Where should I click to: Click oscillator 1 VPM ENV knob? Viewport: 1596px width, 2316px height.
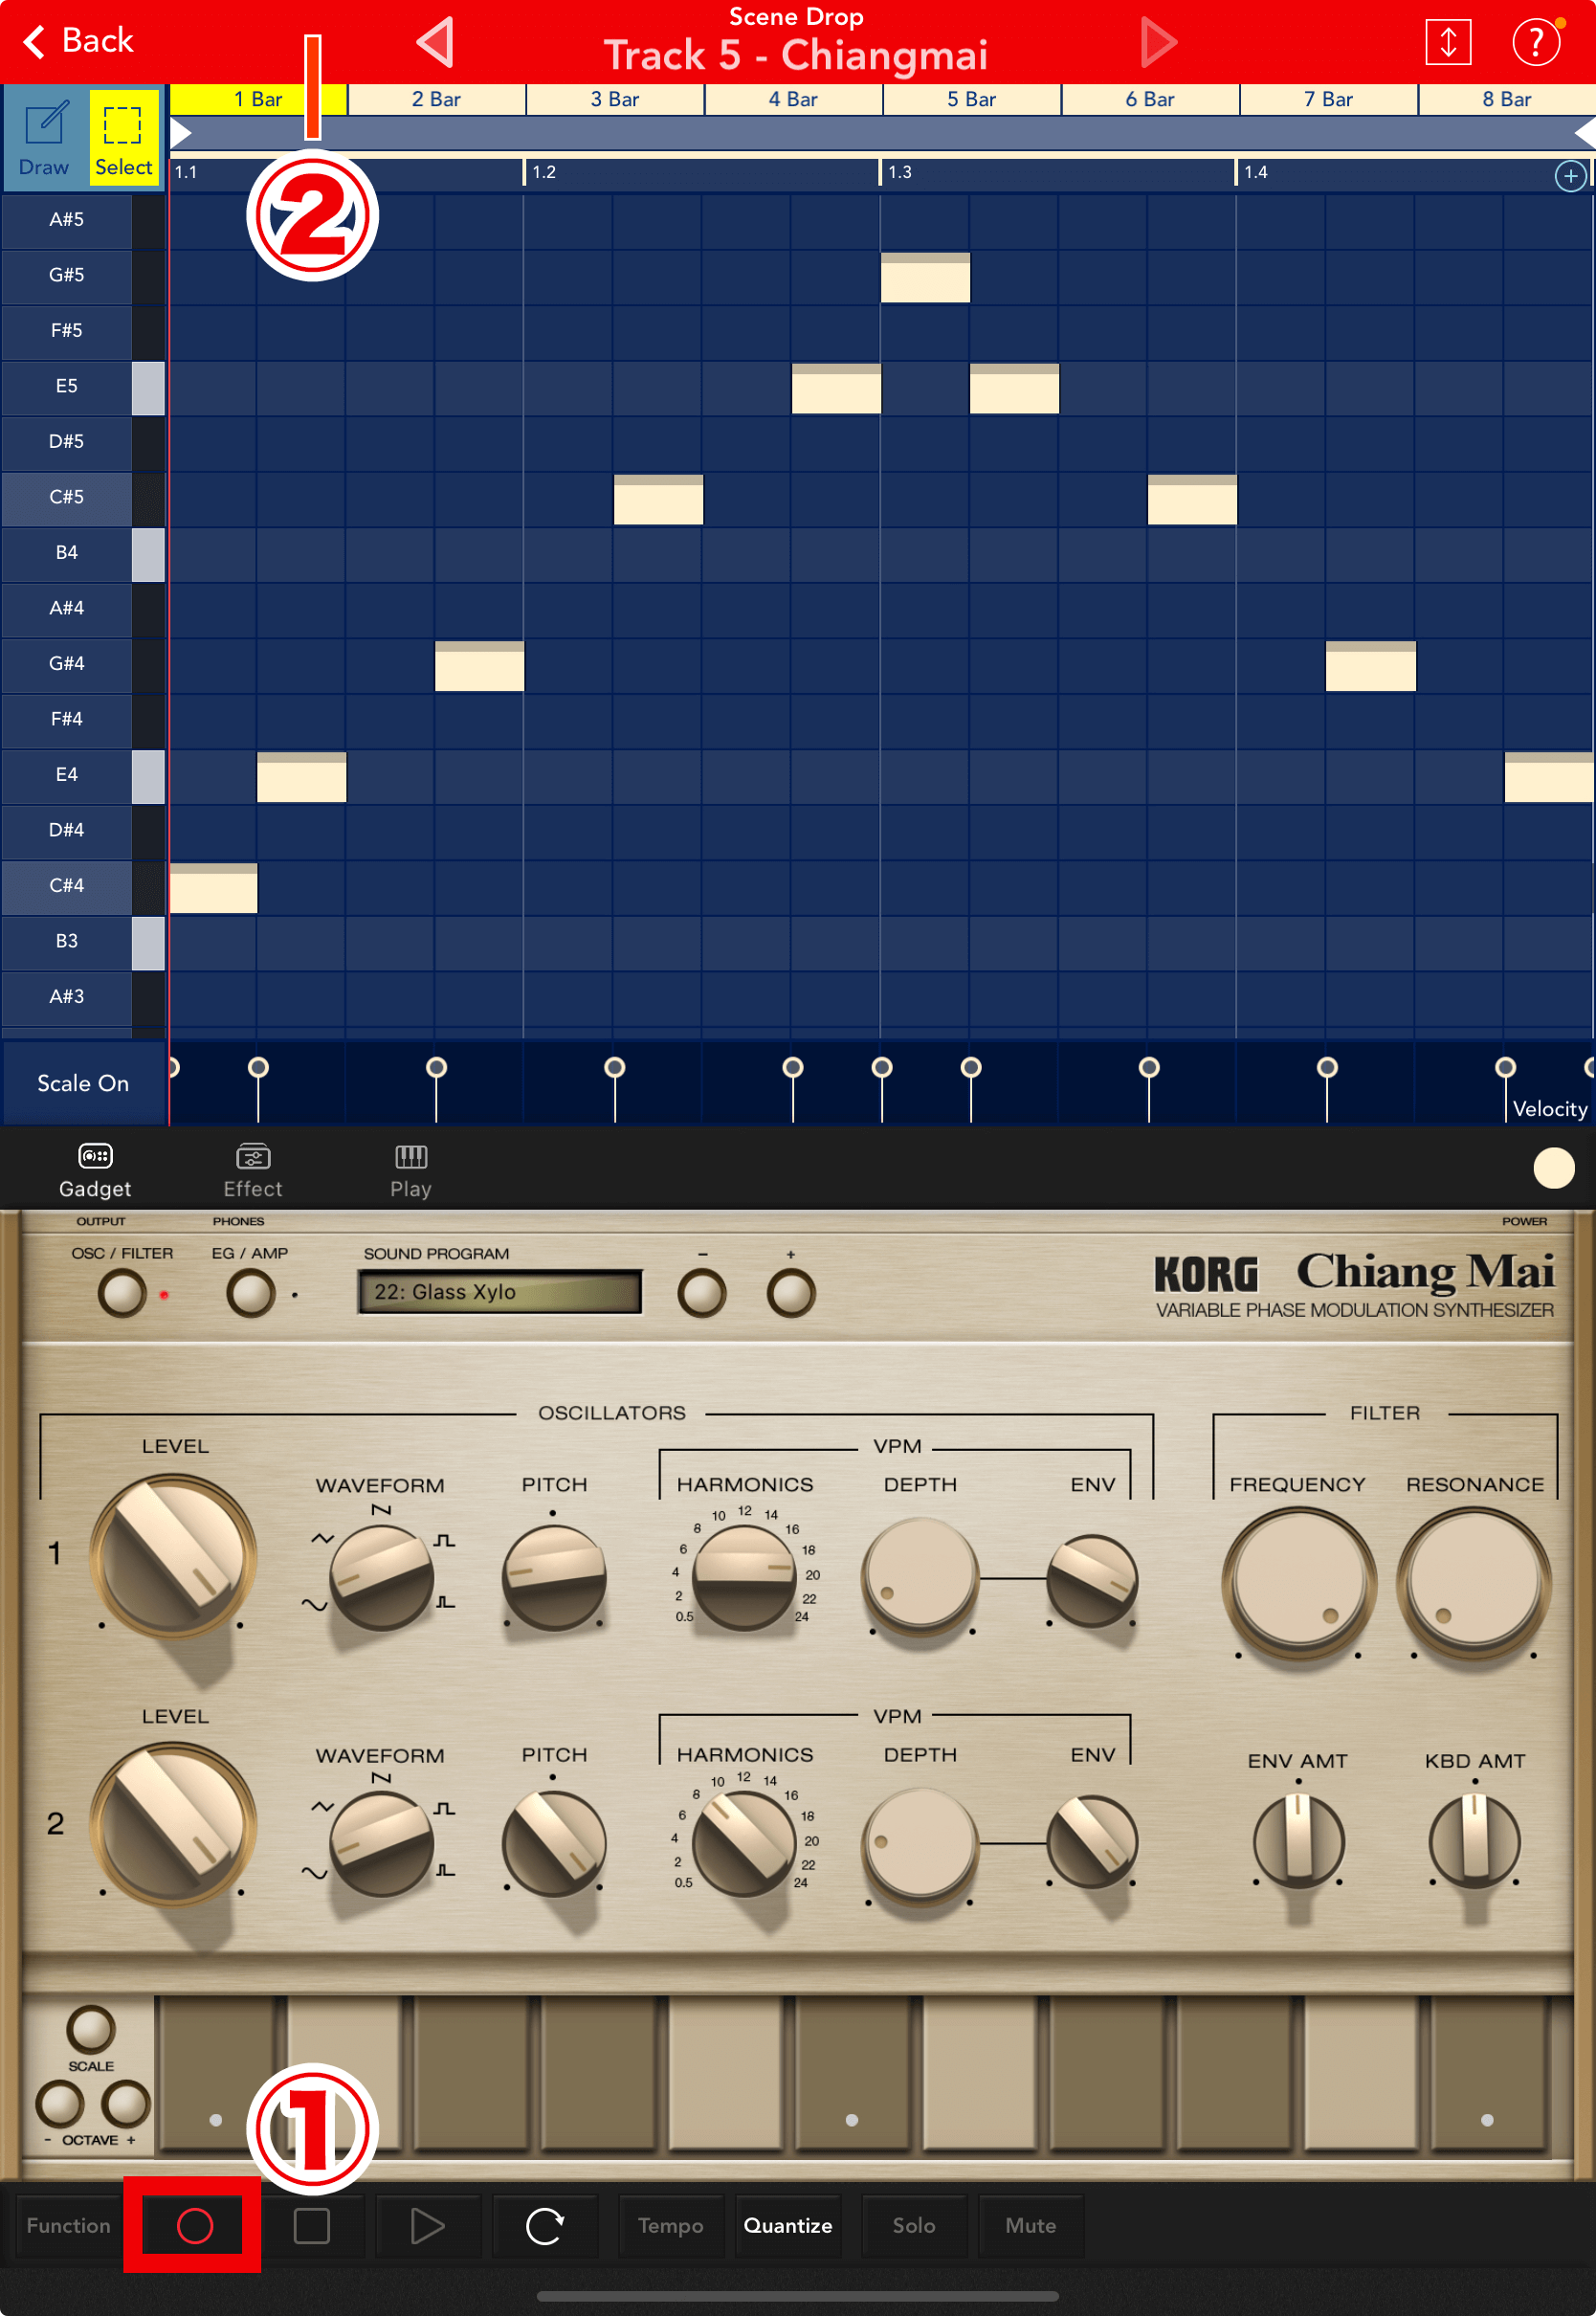coord(1092,1580)
